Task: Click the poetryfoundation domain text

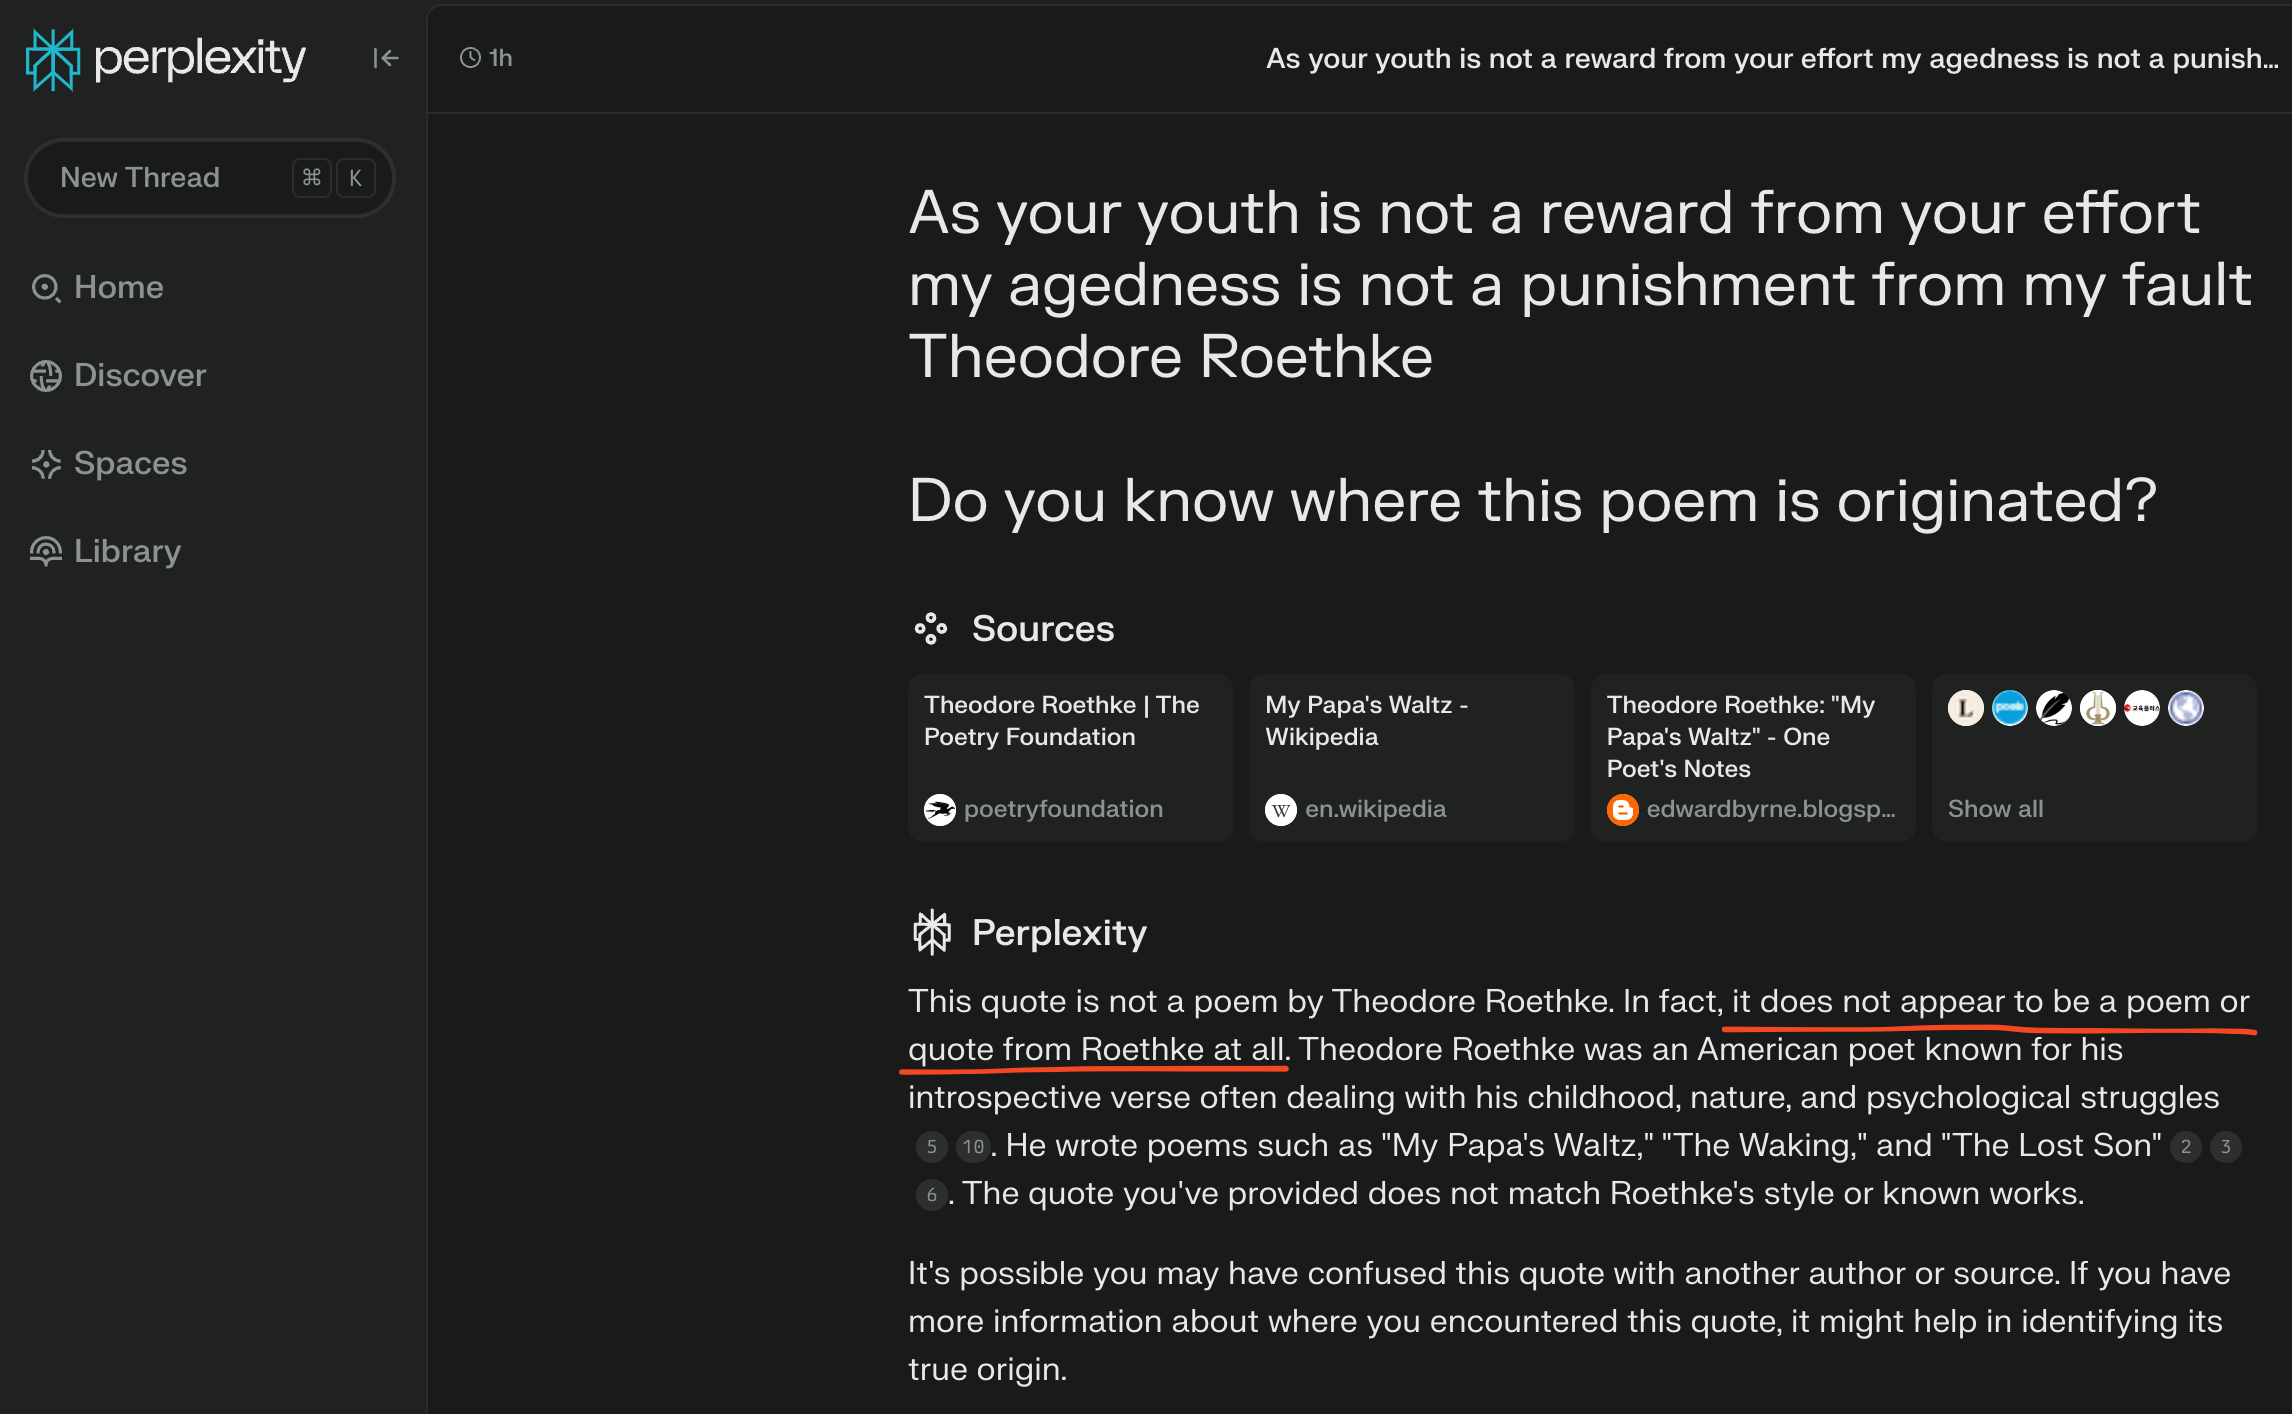Action: click(x=1063, y=809)
